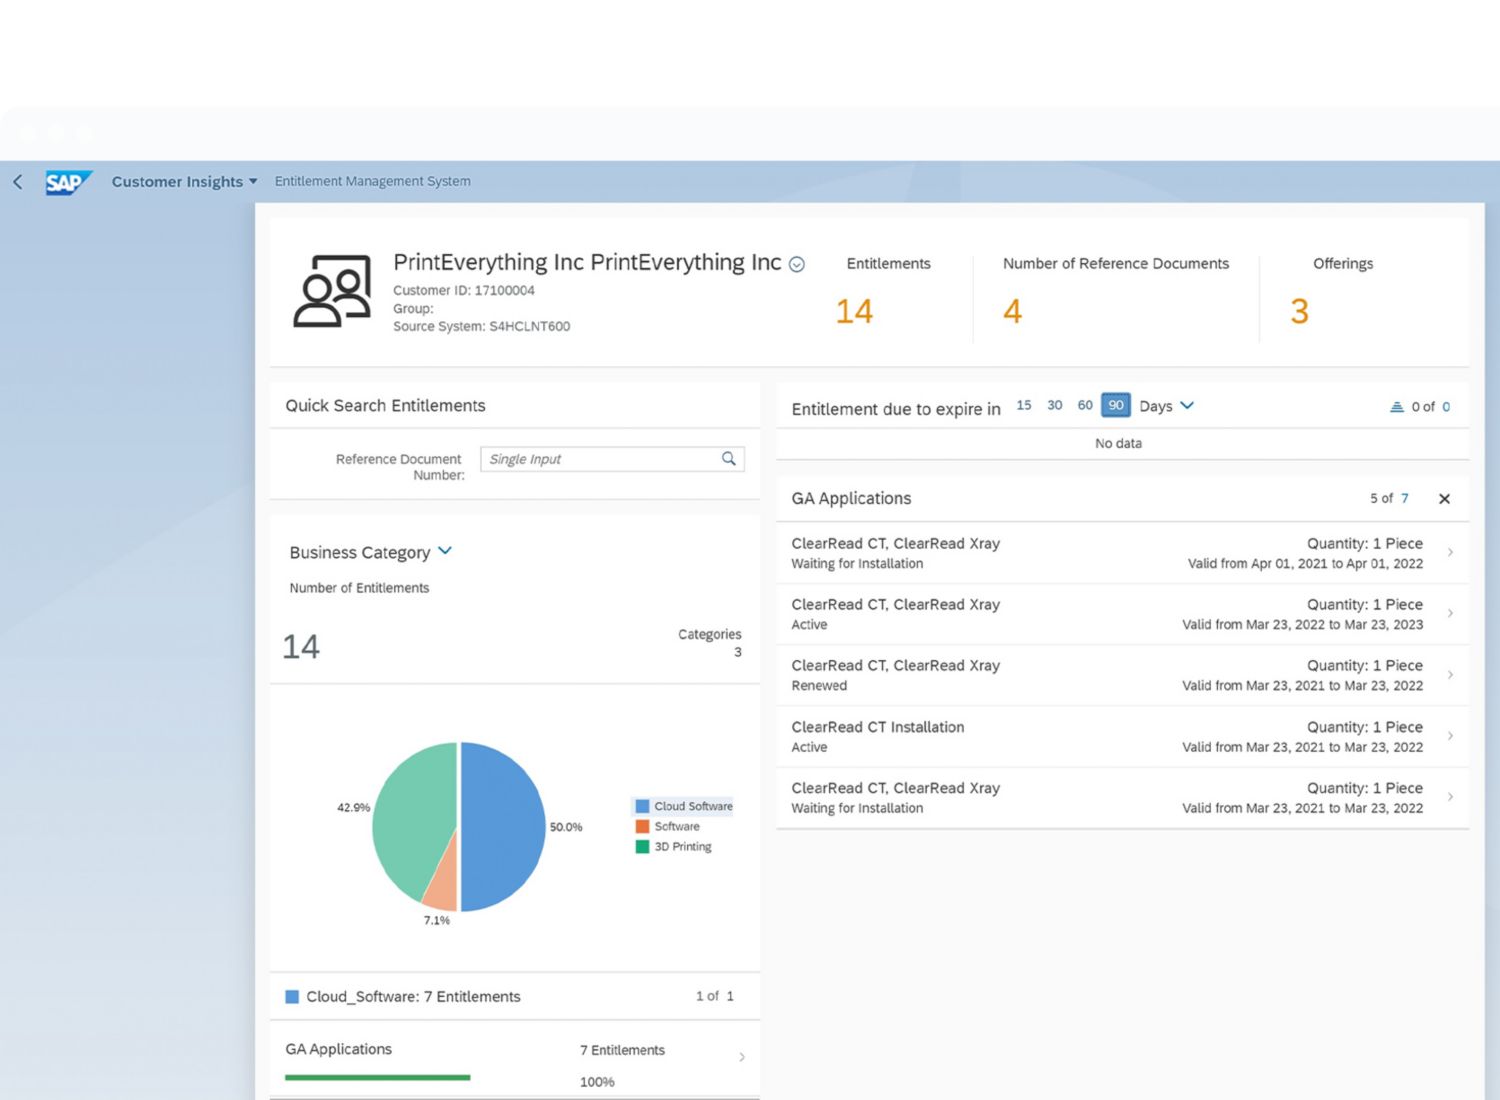Select 15 days expiry filter
Image resolution: width=1500 pixels, height=1100 pixels.
[x=1024, y=405]
